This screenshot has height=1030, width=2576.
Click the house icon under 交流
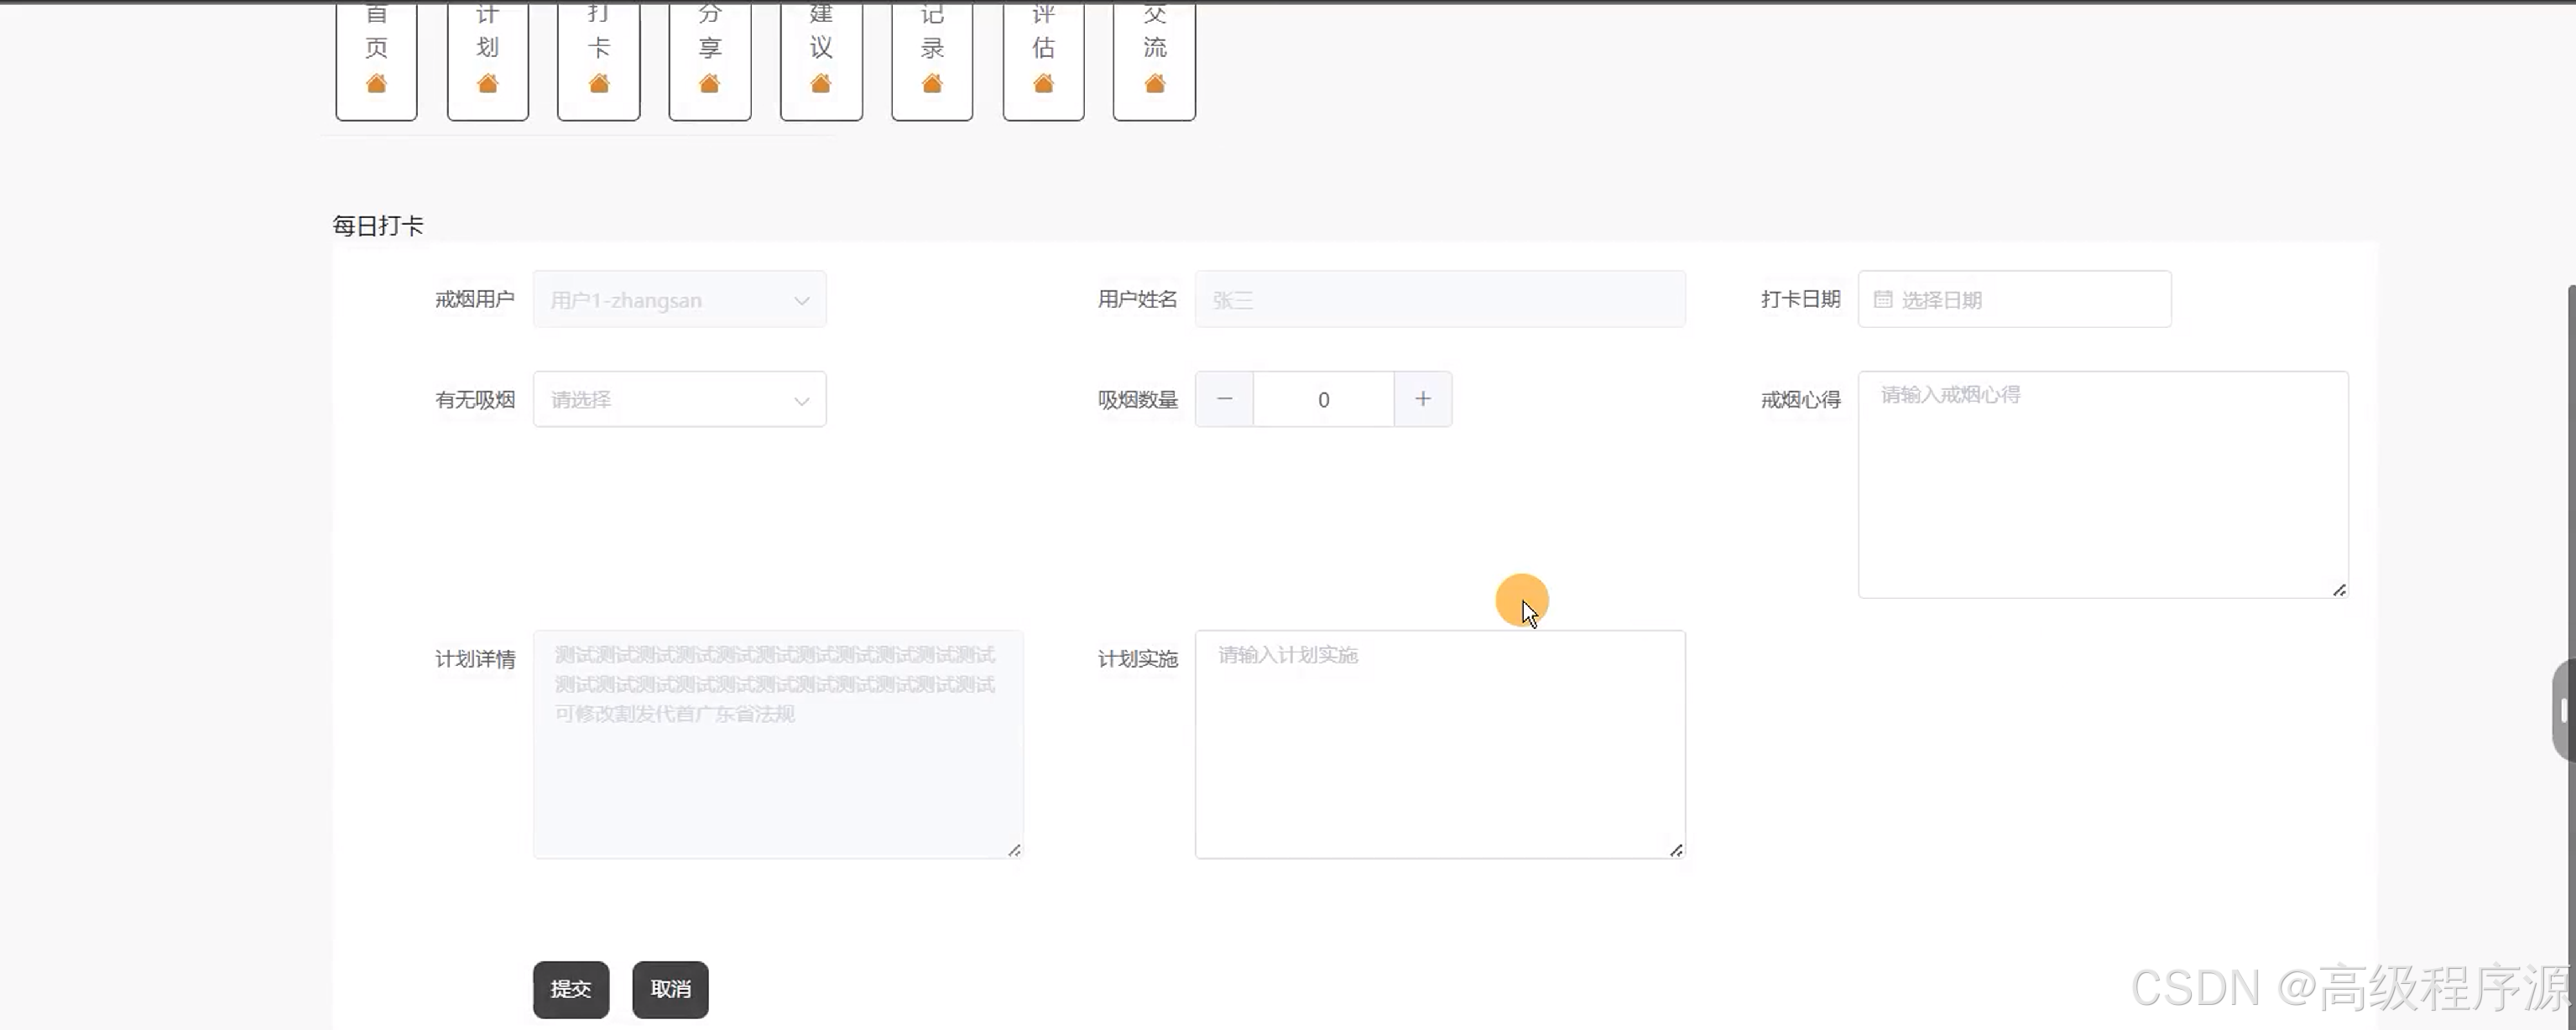pyautogui.click(x=1154, y=84)
